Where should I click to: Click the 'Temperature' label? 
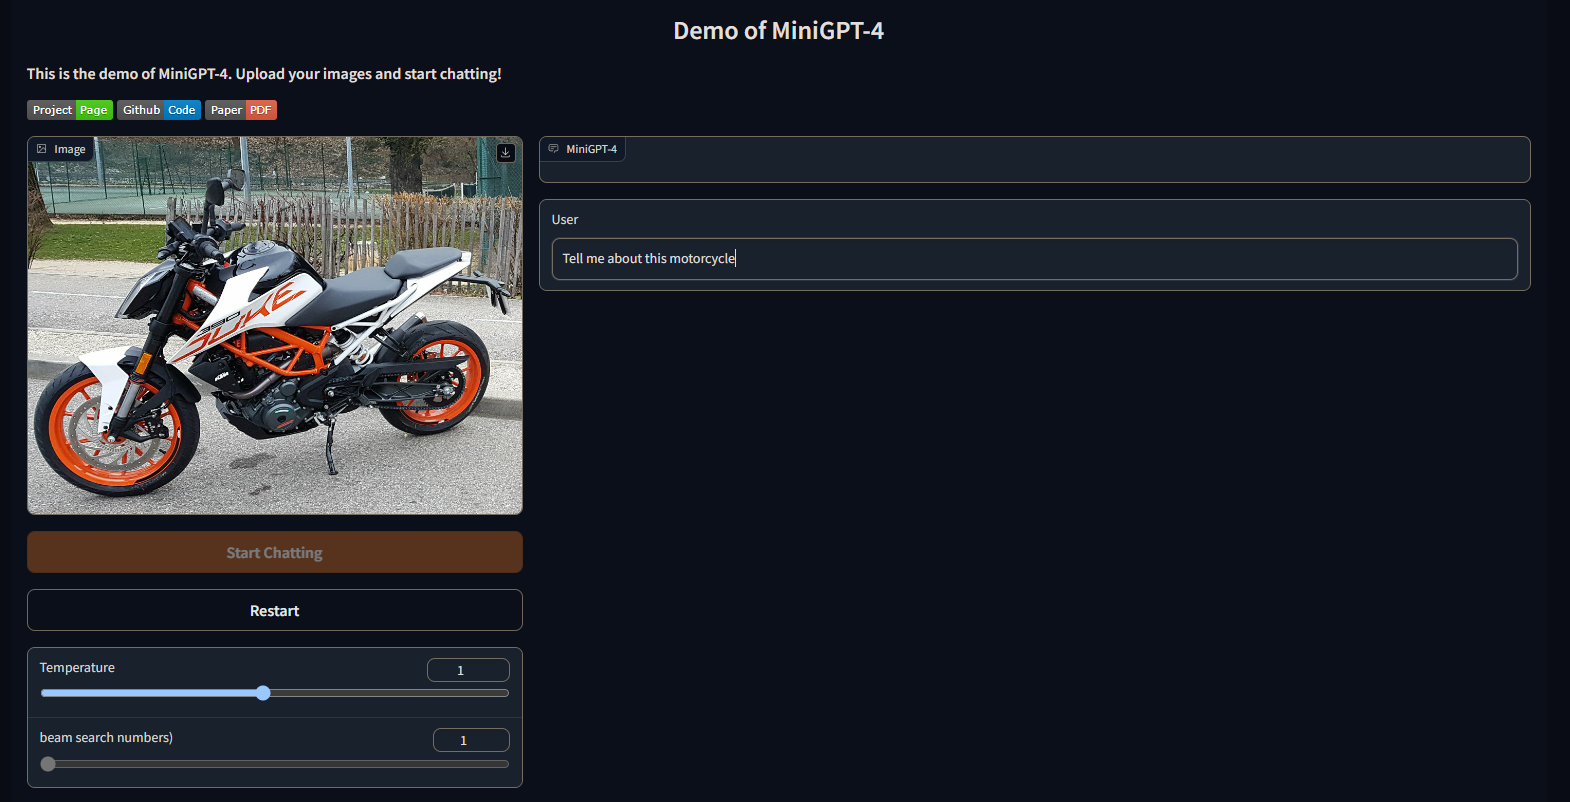[77, 667]
